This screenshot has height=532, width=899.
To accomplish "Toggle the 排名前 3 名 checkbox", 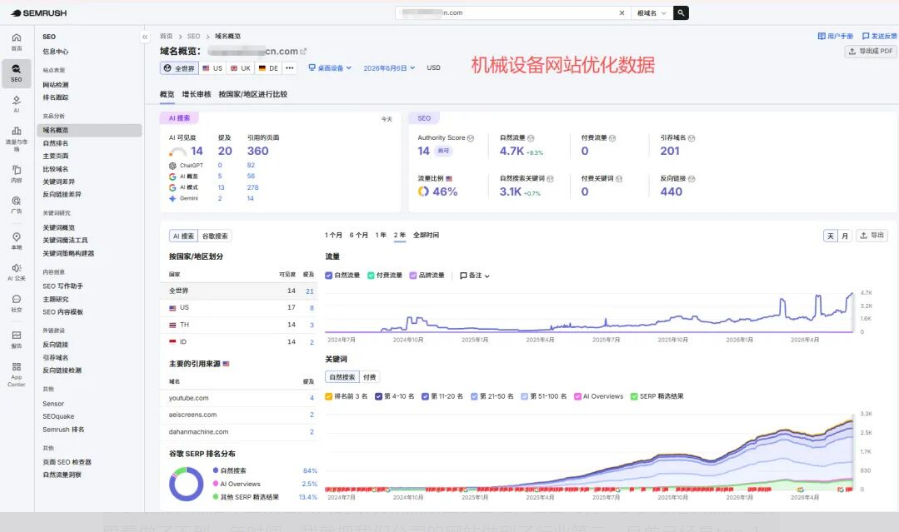I will click(329, 396).
